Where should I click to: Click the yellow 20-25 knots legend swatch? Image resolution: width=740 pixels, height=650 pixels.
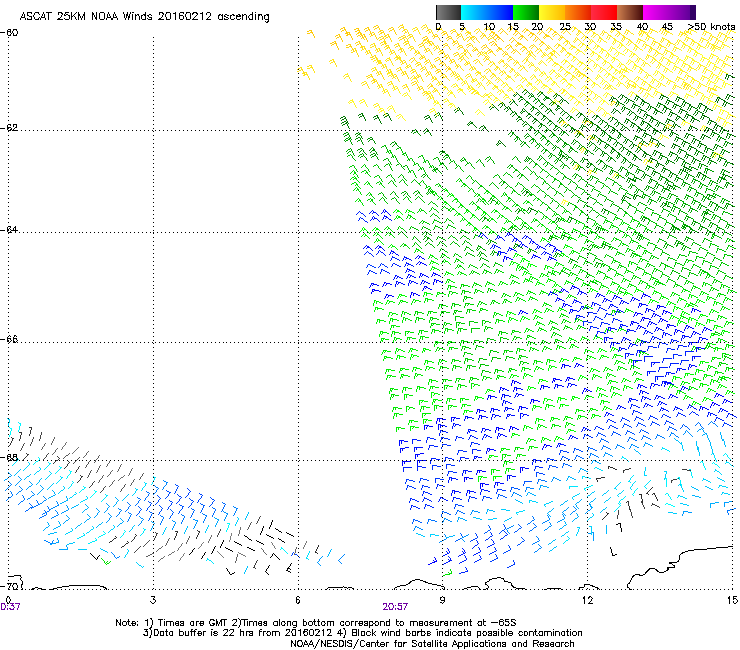pos(552,12)
